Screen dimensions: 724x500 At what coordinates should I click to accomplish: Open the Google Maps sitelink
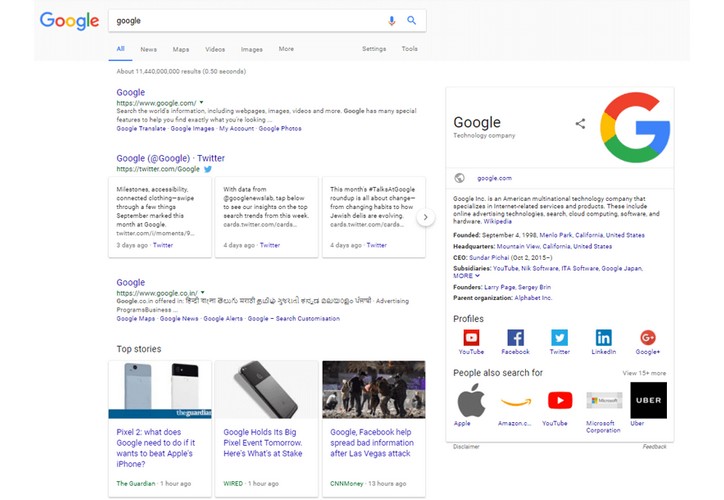135,319
